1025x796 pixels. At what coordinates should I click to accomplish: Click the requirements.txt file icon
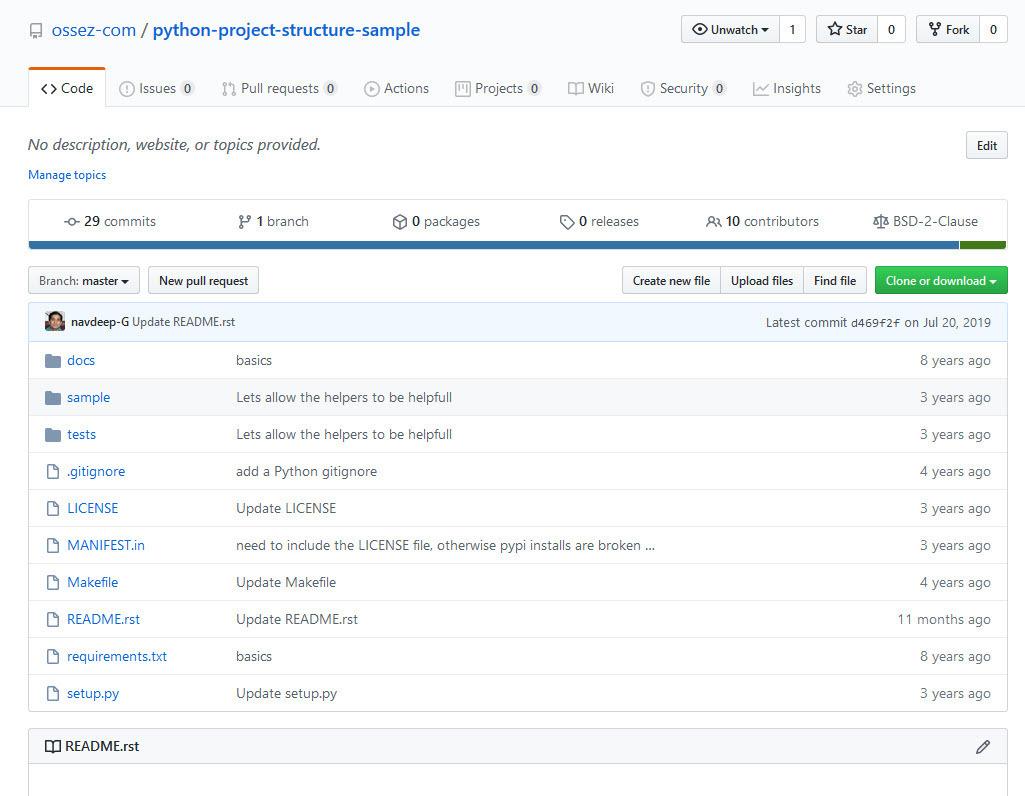(53, 657)
